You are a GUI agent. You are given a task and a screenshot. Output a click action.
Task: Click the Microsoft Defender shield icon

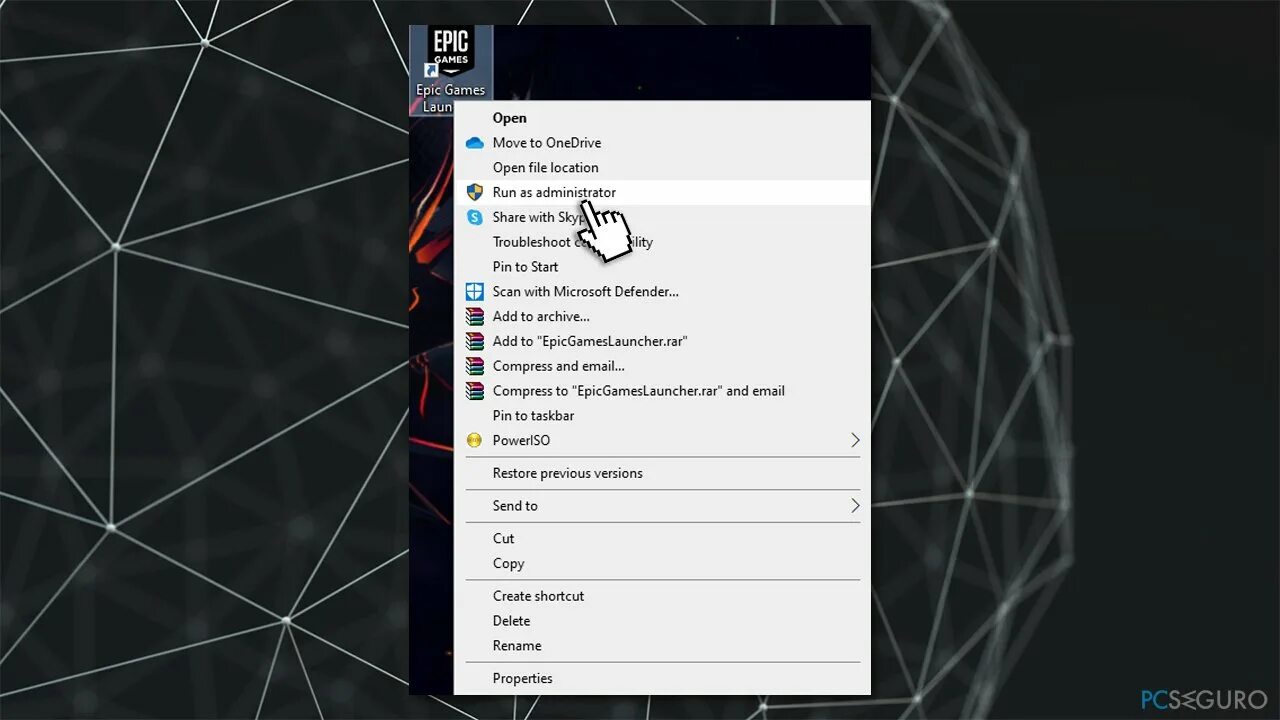click(475, 292)
